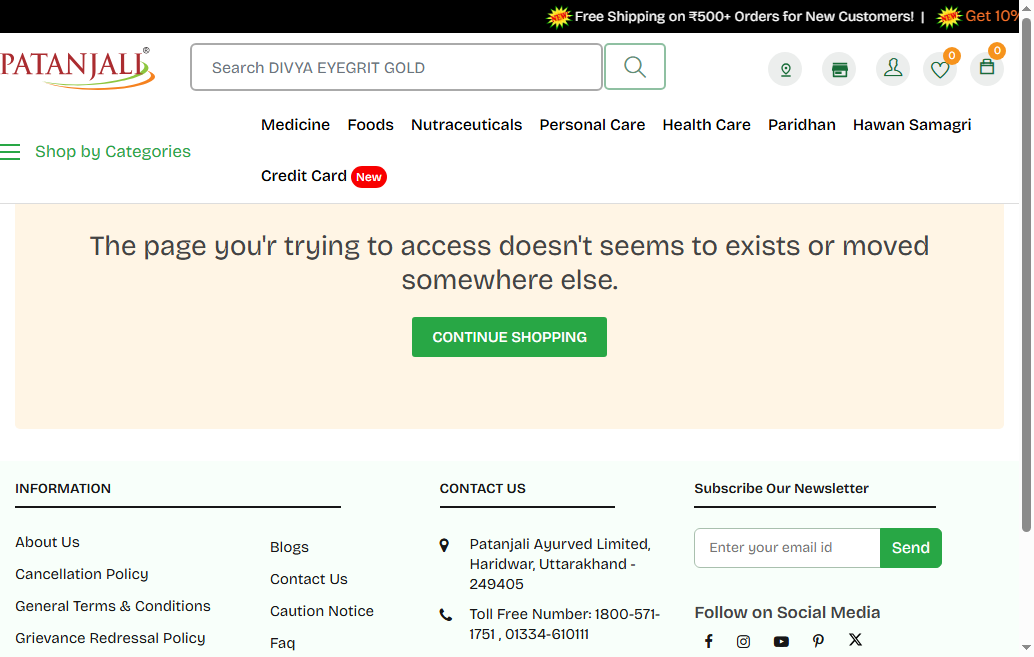Visit the Facebook social icon
Image resolution: width=1034 pixels, height=657 pixels.
[708, 641]
